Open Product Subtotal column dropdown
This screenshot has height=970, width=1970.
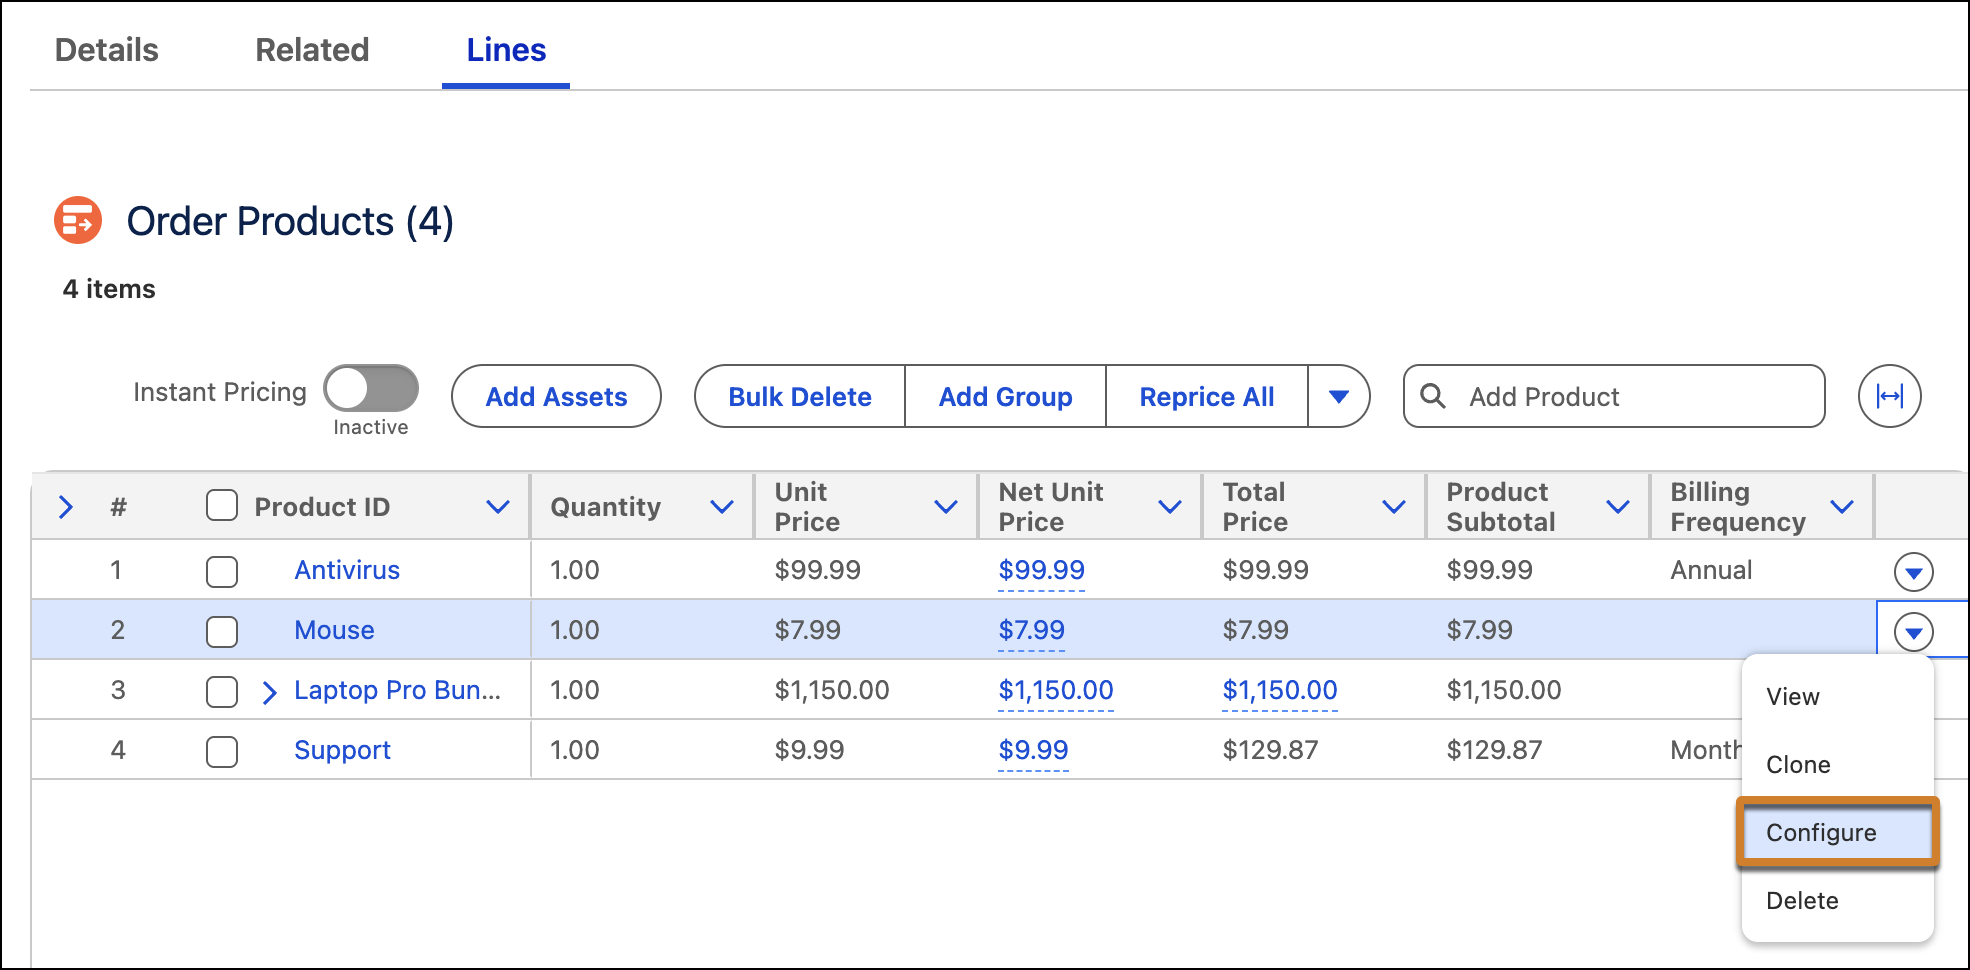pos(1618,507)
